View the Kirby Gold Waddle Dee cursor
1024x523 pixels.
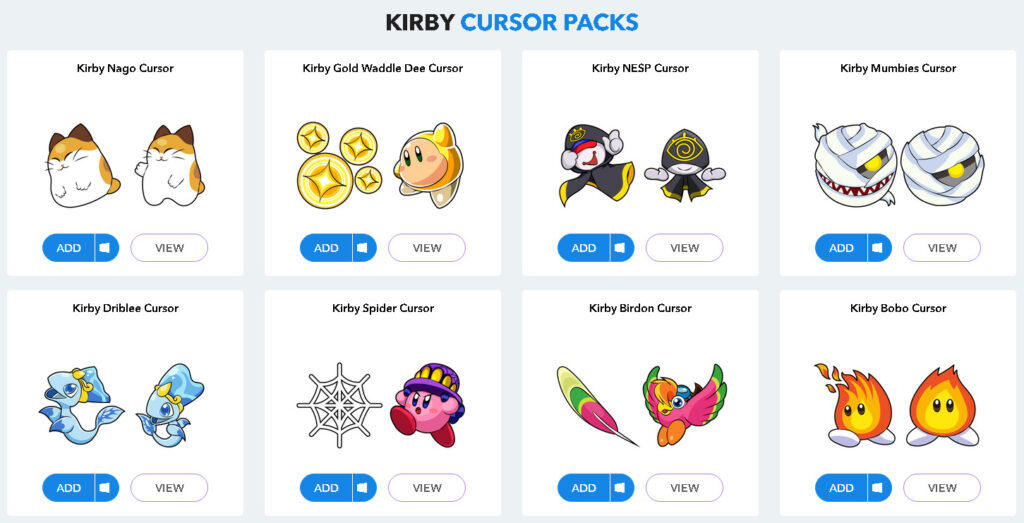427,248
